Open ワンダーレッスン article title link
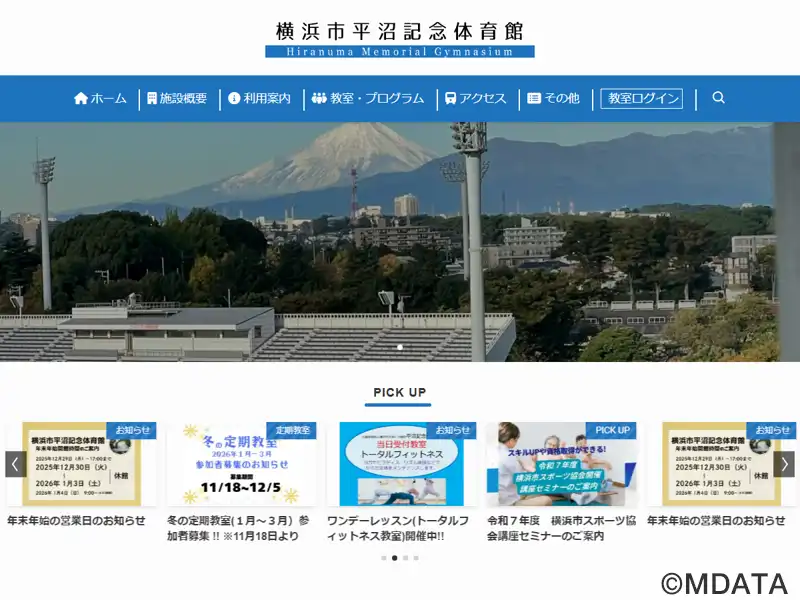The image size is (800, 600). pyautogui.click(x=398, y=528)
